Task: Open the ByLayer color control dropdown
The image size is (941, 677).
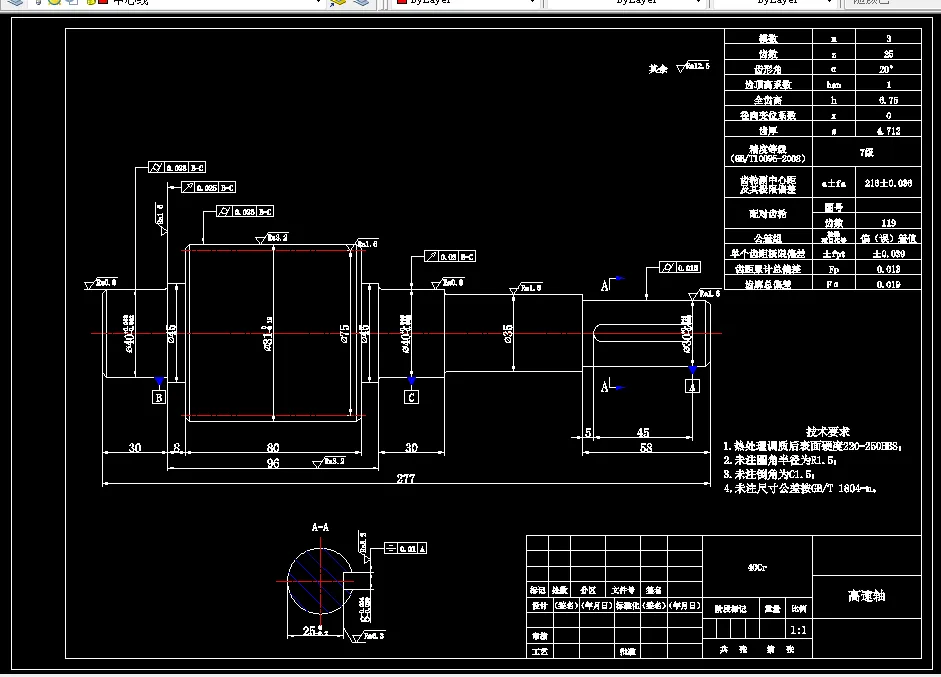Action: [465, 2]
